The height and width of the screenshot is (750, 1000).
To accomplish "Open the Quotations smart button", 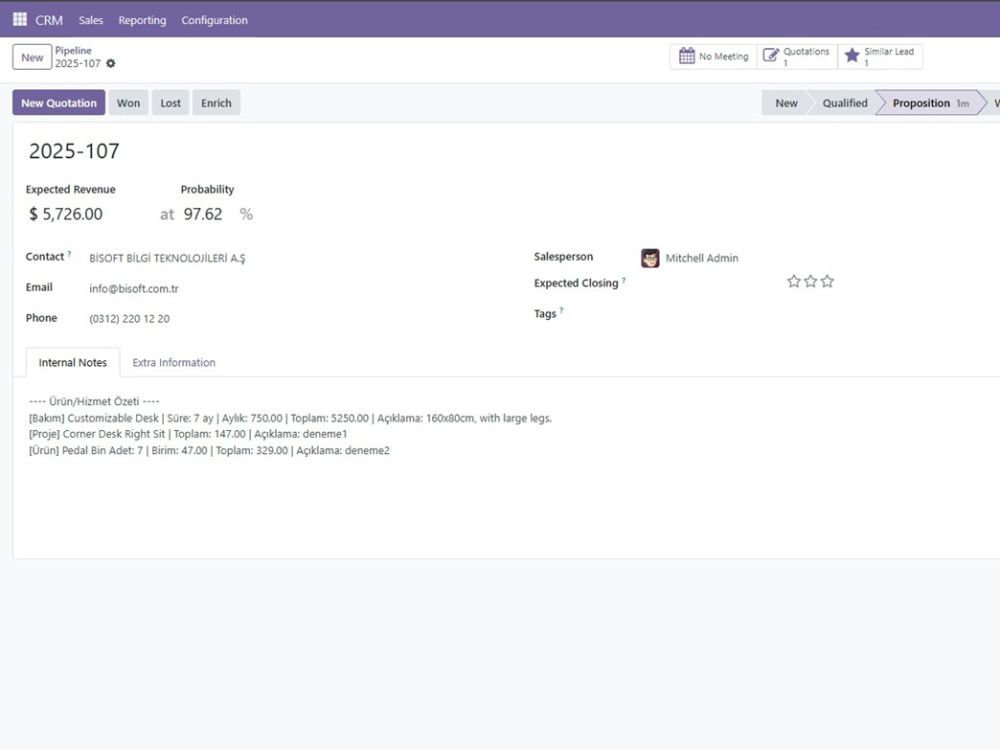I will [x=797, y=56].
